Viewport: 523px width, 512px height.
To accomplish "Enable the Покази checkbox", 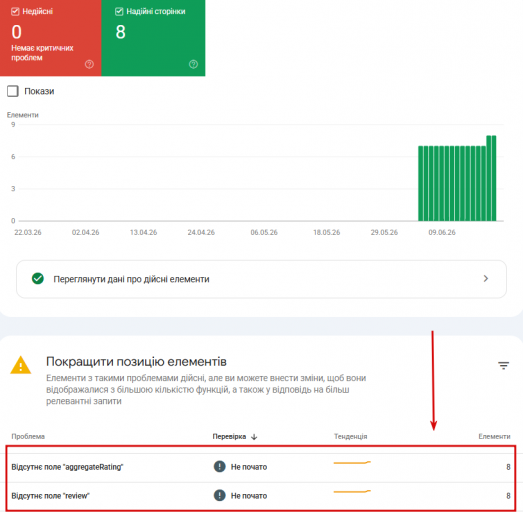I will 13,91.
